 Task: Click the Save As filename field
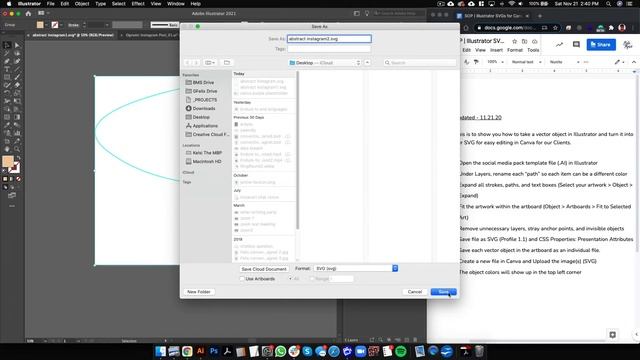pos(329,39)
